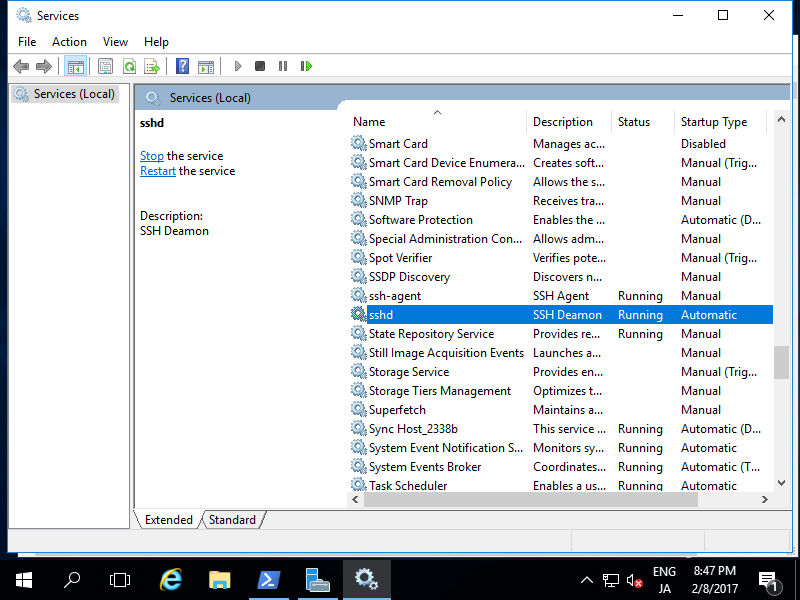Show hidden tray icons chevron
This screenshot has width=800, height=600.
point(587,580)
